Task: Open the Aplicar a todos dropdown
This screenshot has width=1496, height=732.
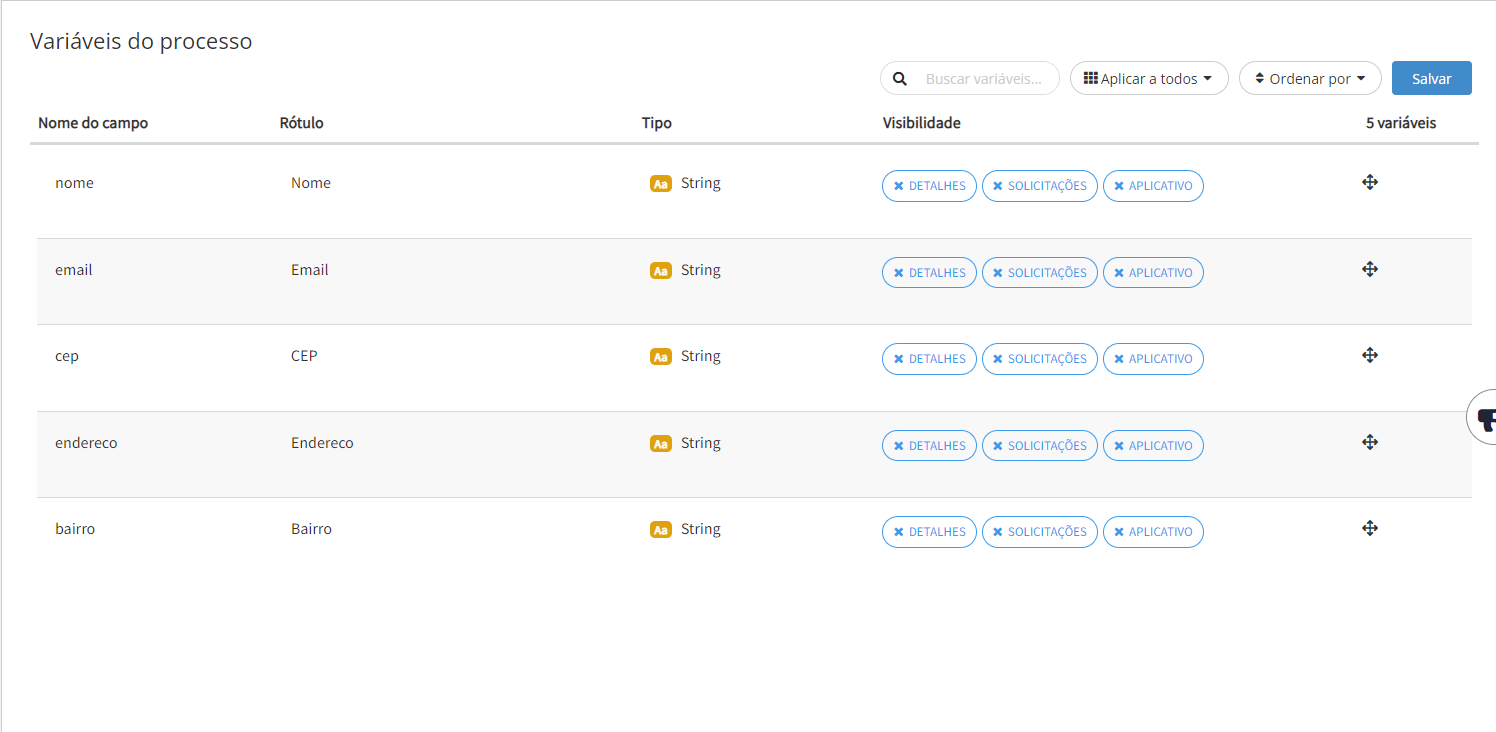Action: click(1148, 79)
